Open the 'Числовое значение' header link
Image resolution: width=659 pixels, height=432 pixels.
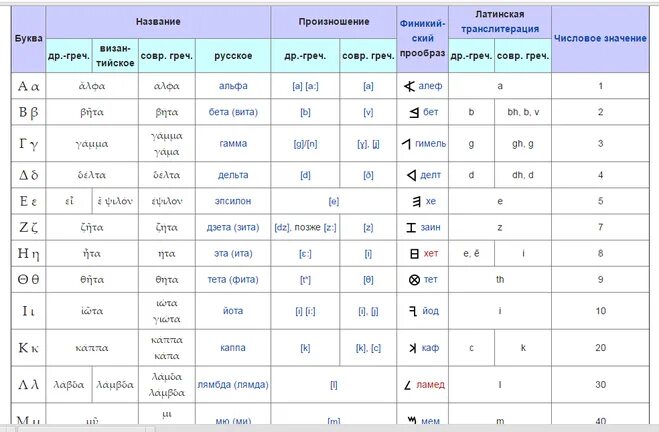pyautogui.click(x=600, y=38)
